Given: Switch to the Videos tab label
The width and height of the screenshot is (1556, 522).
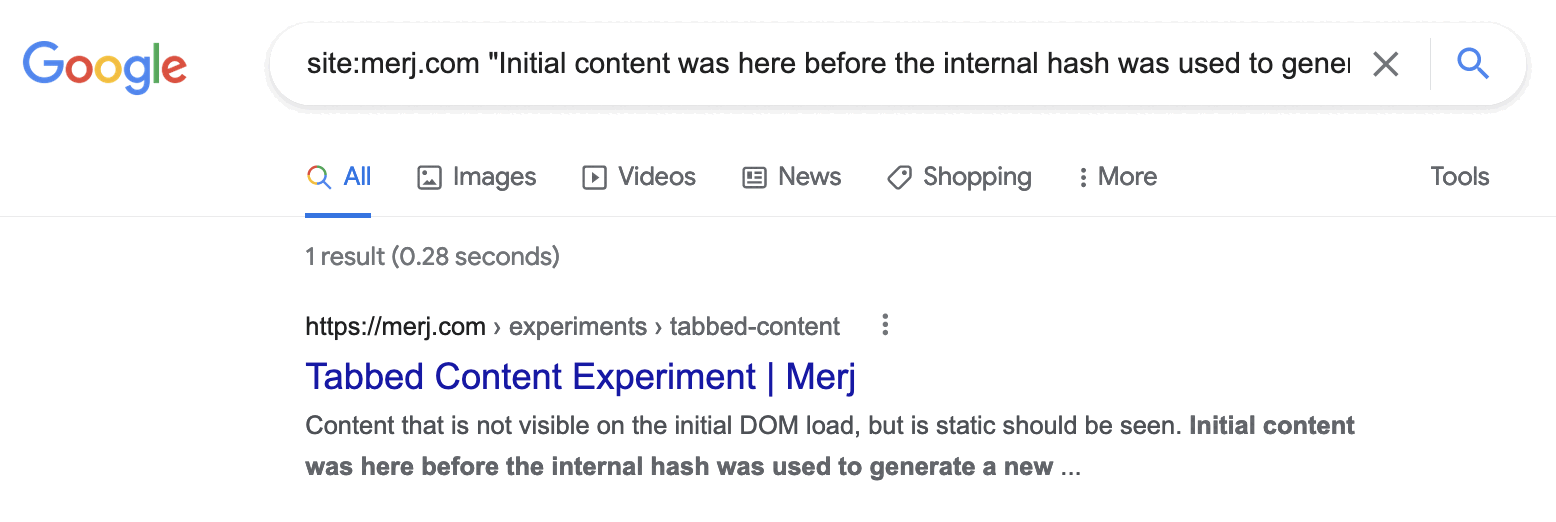Looking at the screenshot, I should coord(656,177).
